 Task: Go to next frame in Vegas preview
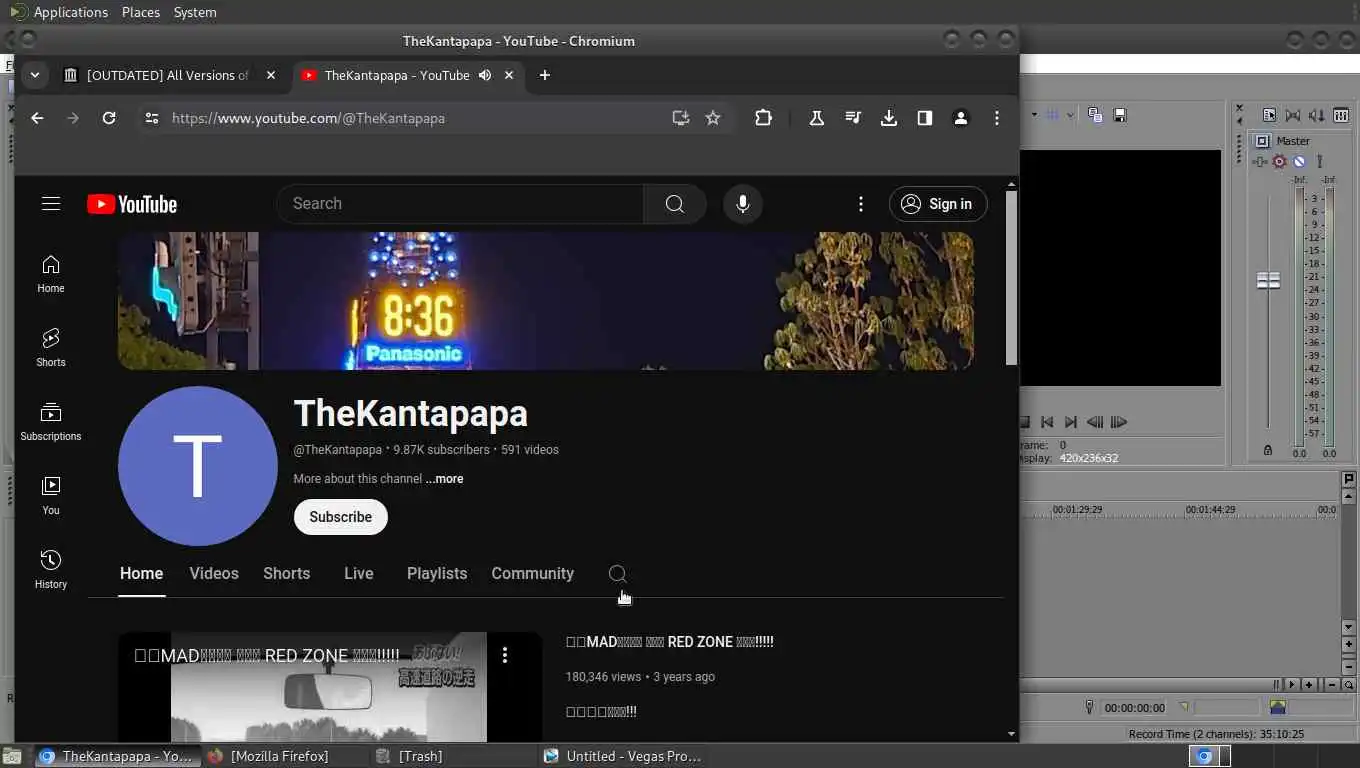(x=1119, y=422)
